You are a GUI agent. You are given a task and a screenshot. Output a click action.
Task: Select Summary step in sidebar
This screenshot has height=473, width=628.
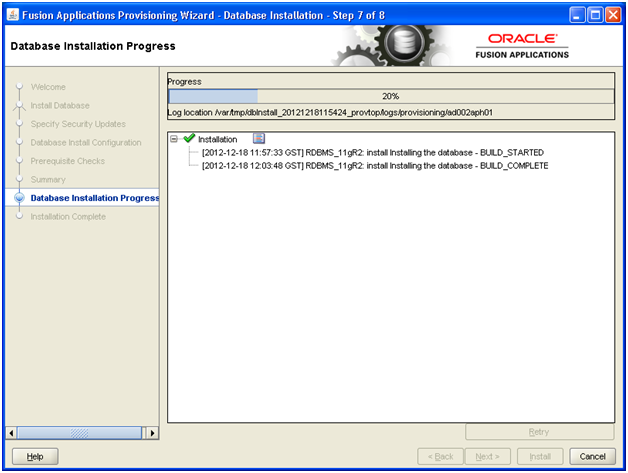[x=48, y=179]
